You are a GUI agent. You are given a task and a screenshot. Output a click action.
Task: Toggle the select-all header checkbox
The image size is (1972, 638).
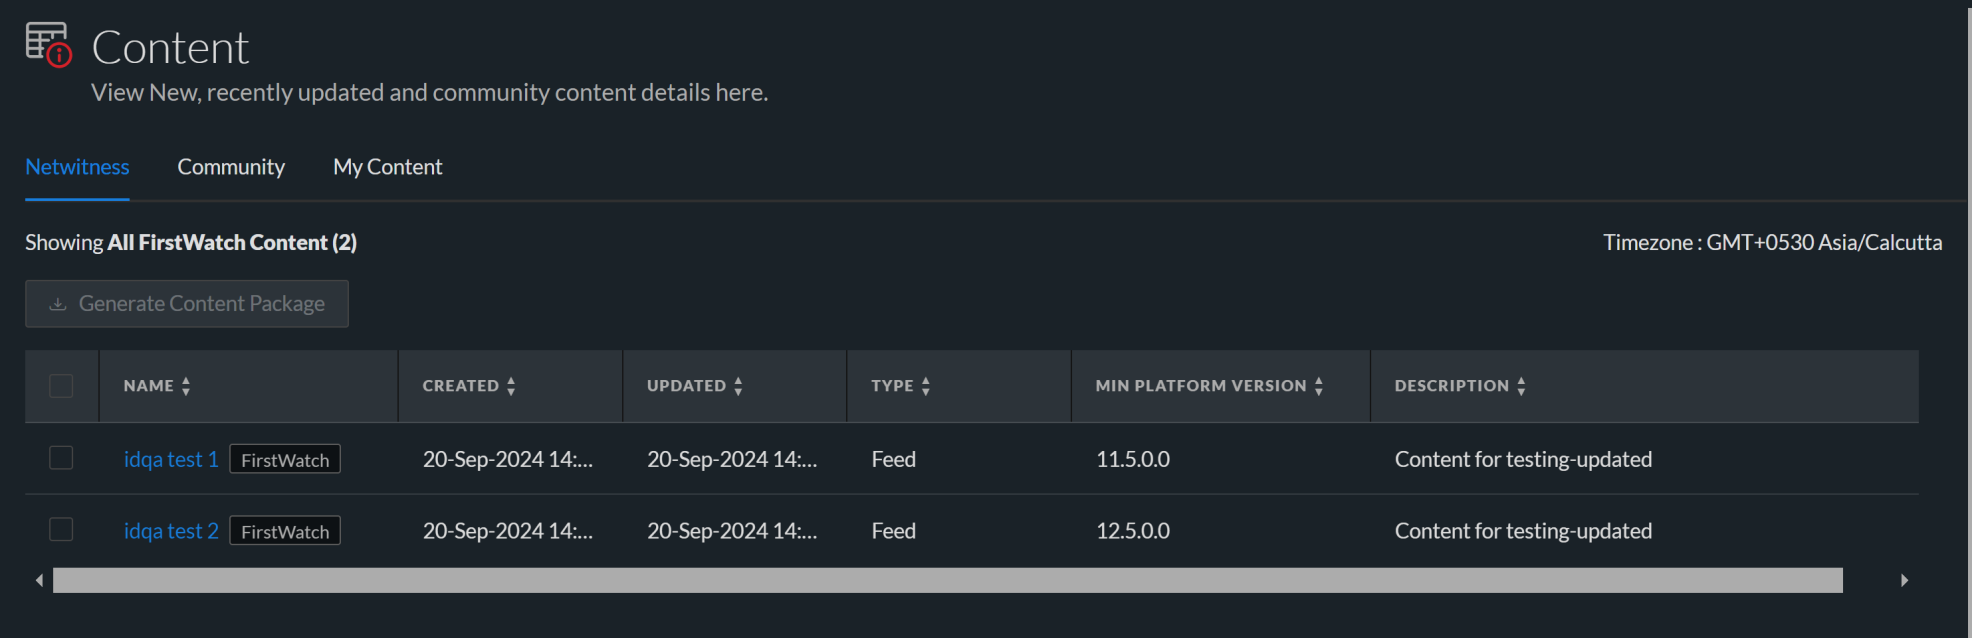61,386
